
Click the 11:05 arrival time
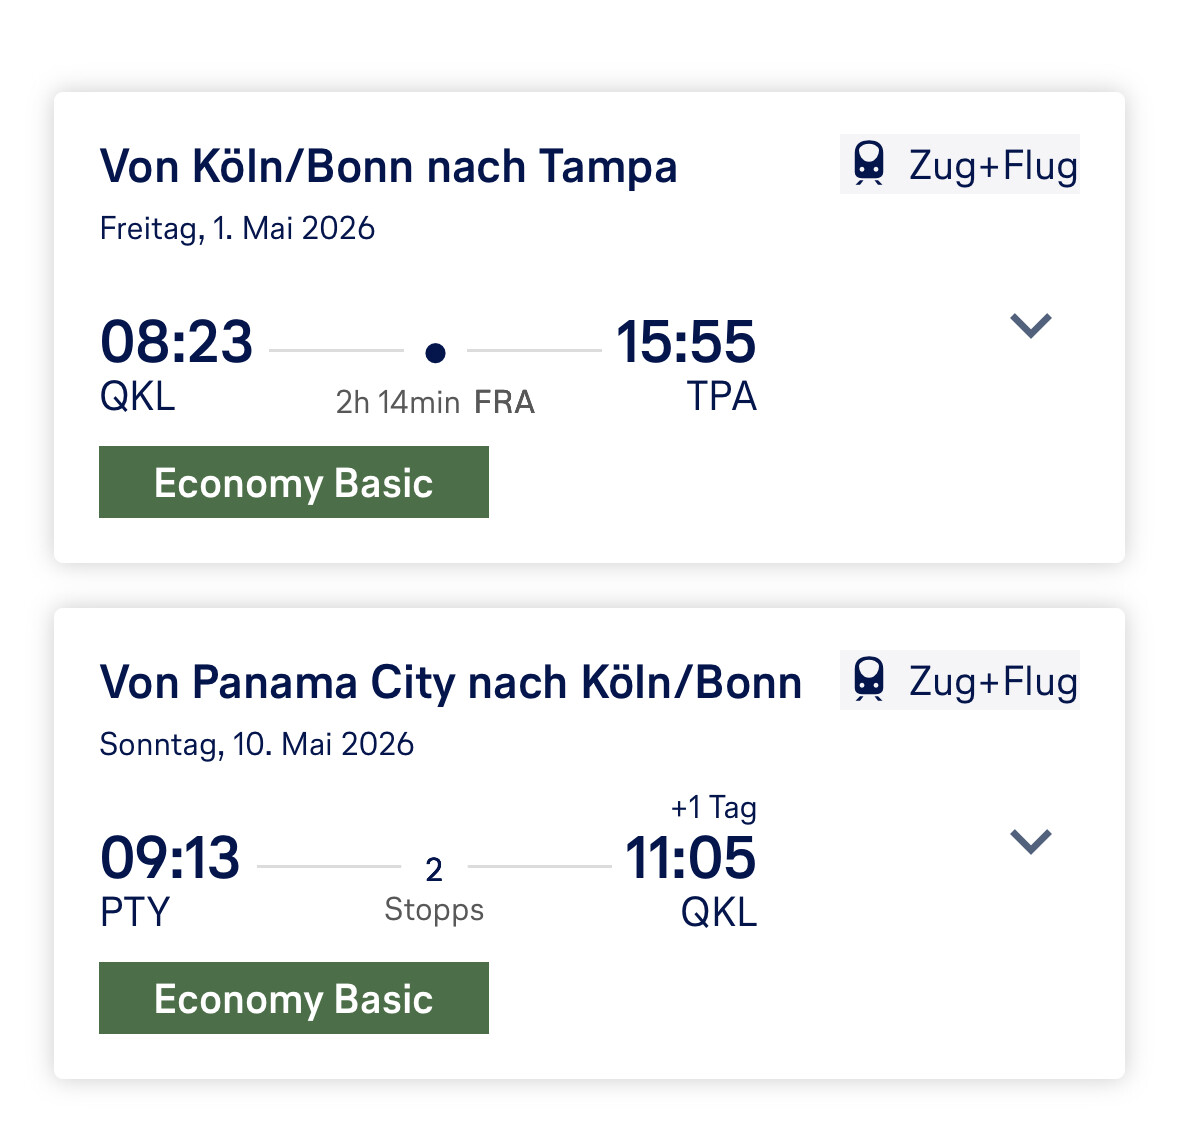click(x=690, y=858)
